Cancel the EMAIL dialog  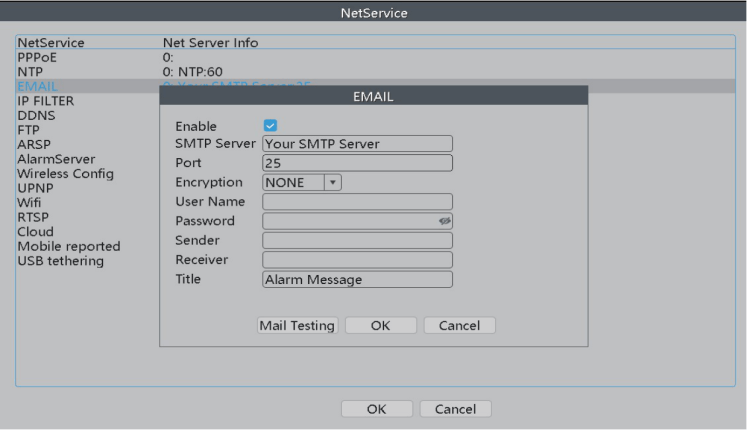click(x=459, y=325)
